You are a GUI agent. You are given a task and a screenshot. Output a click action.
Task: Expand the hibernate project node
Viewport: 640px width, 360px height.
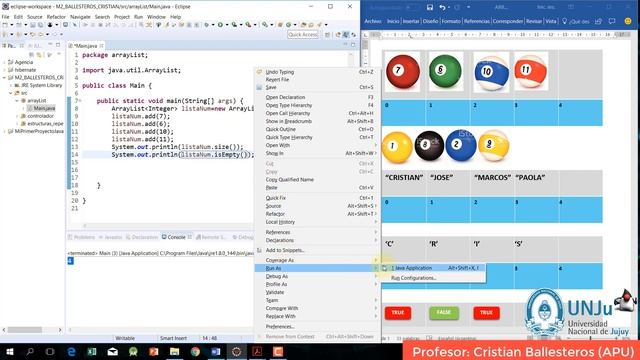(4, 70)
